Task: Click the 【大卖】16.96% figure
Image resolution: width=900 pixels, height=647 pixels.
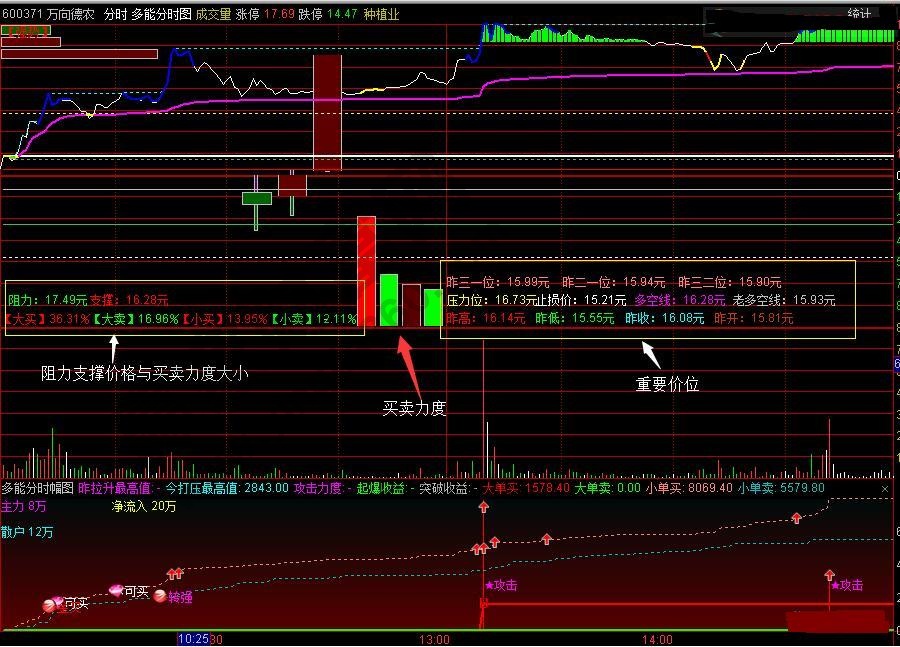Action: 136,319
